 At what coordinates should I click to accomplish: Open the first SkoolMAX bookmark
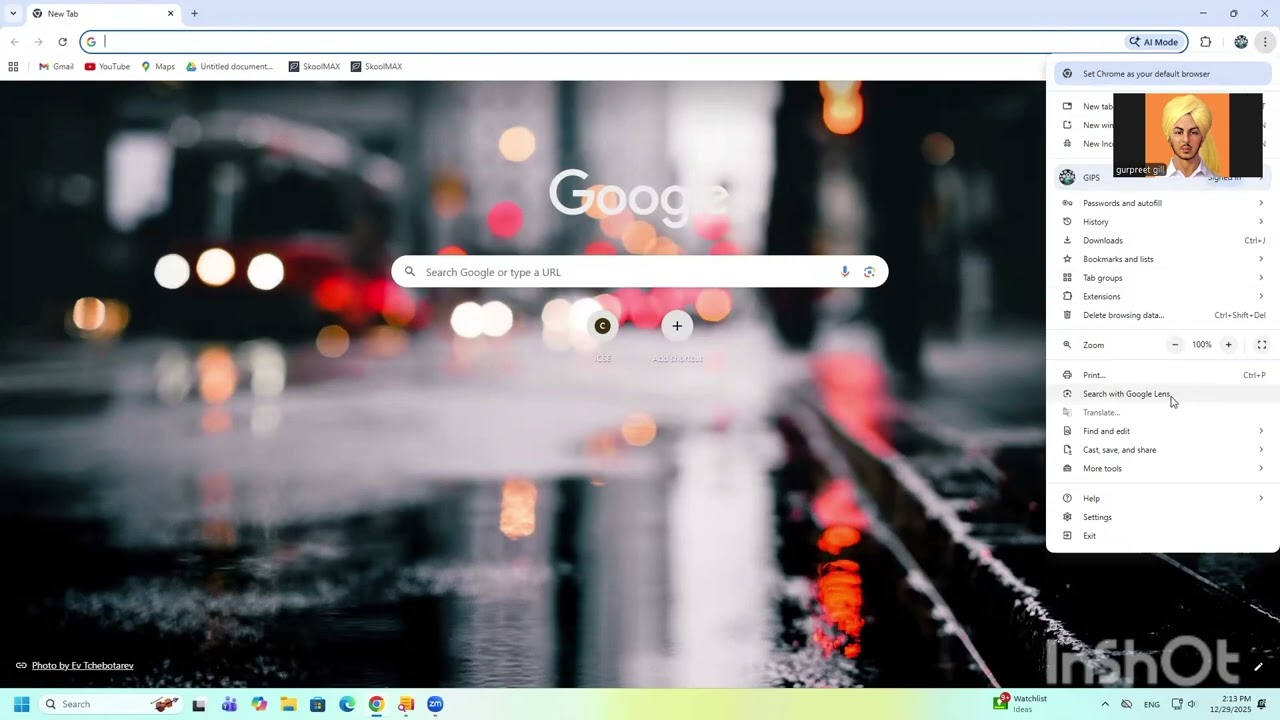(x=314, y=67)
